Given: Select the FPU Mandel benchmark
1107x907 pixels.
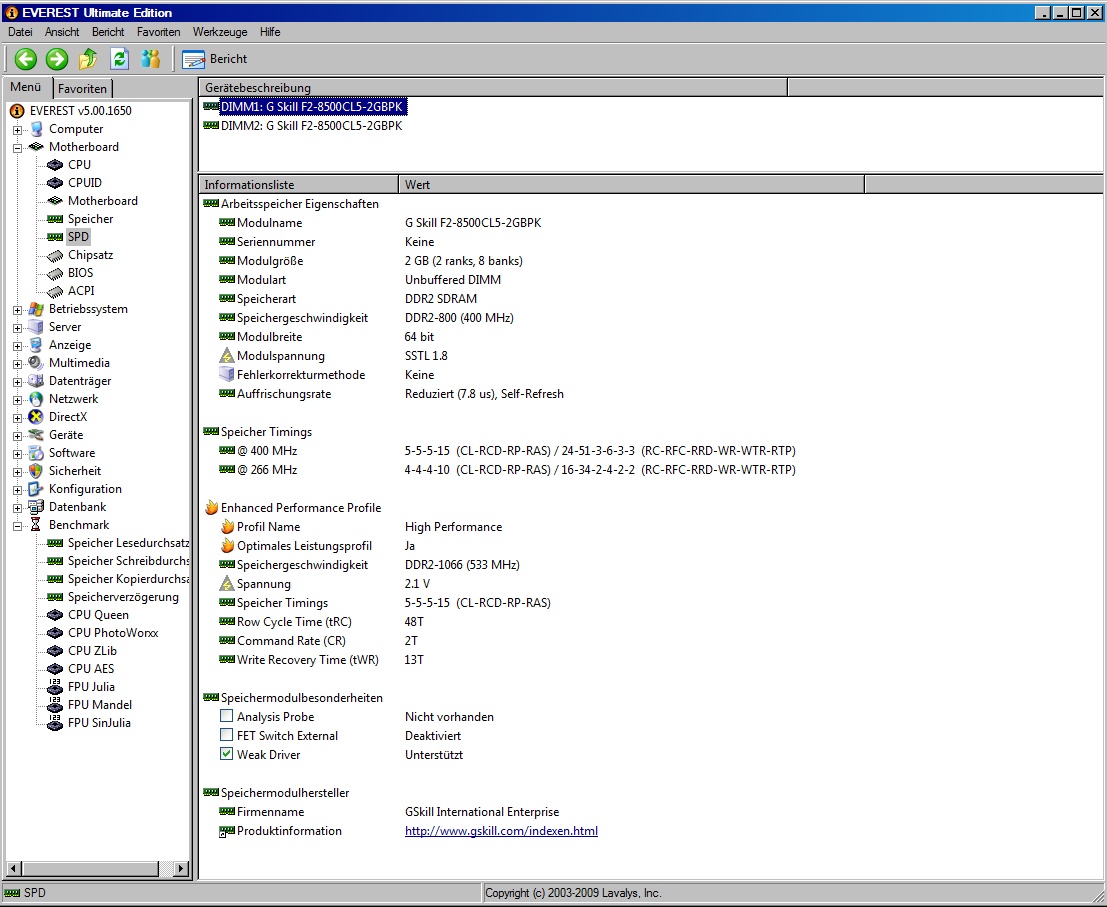Looking at the screenshot, I should [x=100, y=704].
